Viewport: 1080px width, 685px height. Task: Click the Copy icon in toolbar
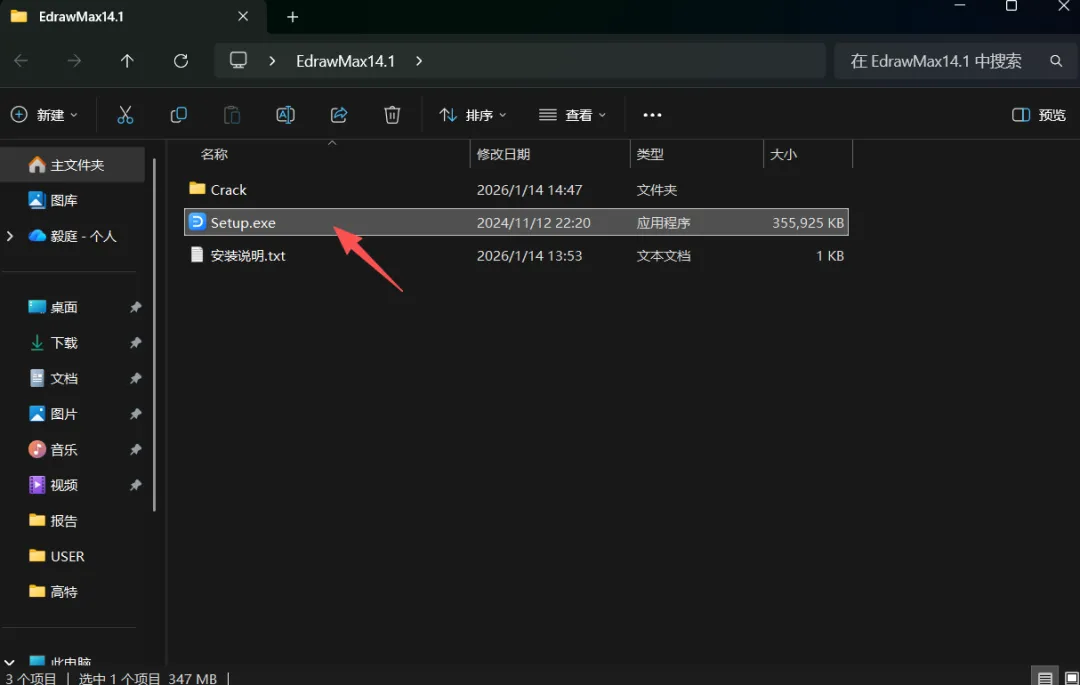178,115
